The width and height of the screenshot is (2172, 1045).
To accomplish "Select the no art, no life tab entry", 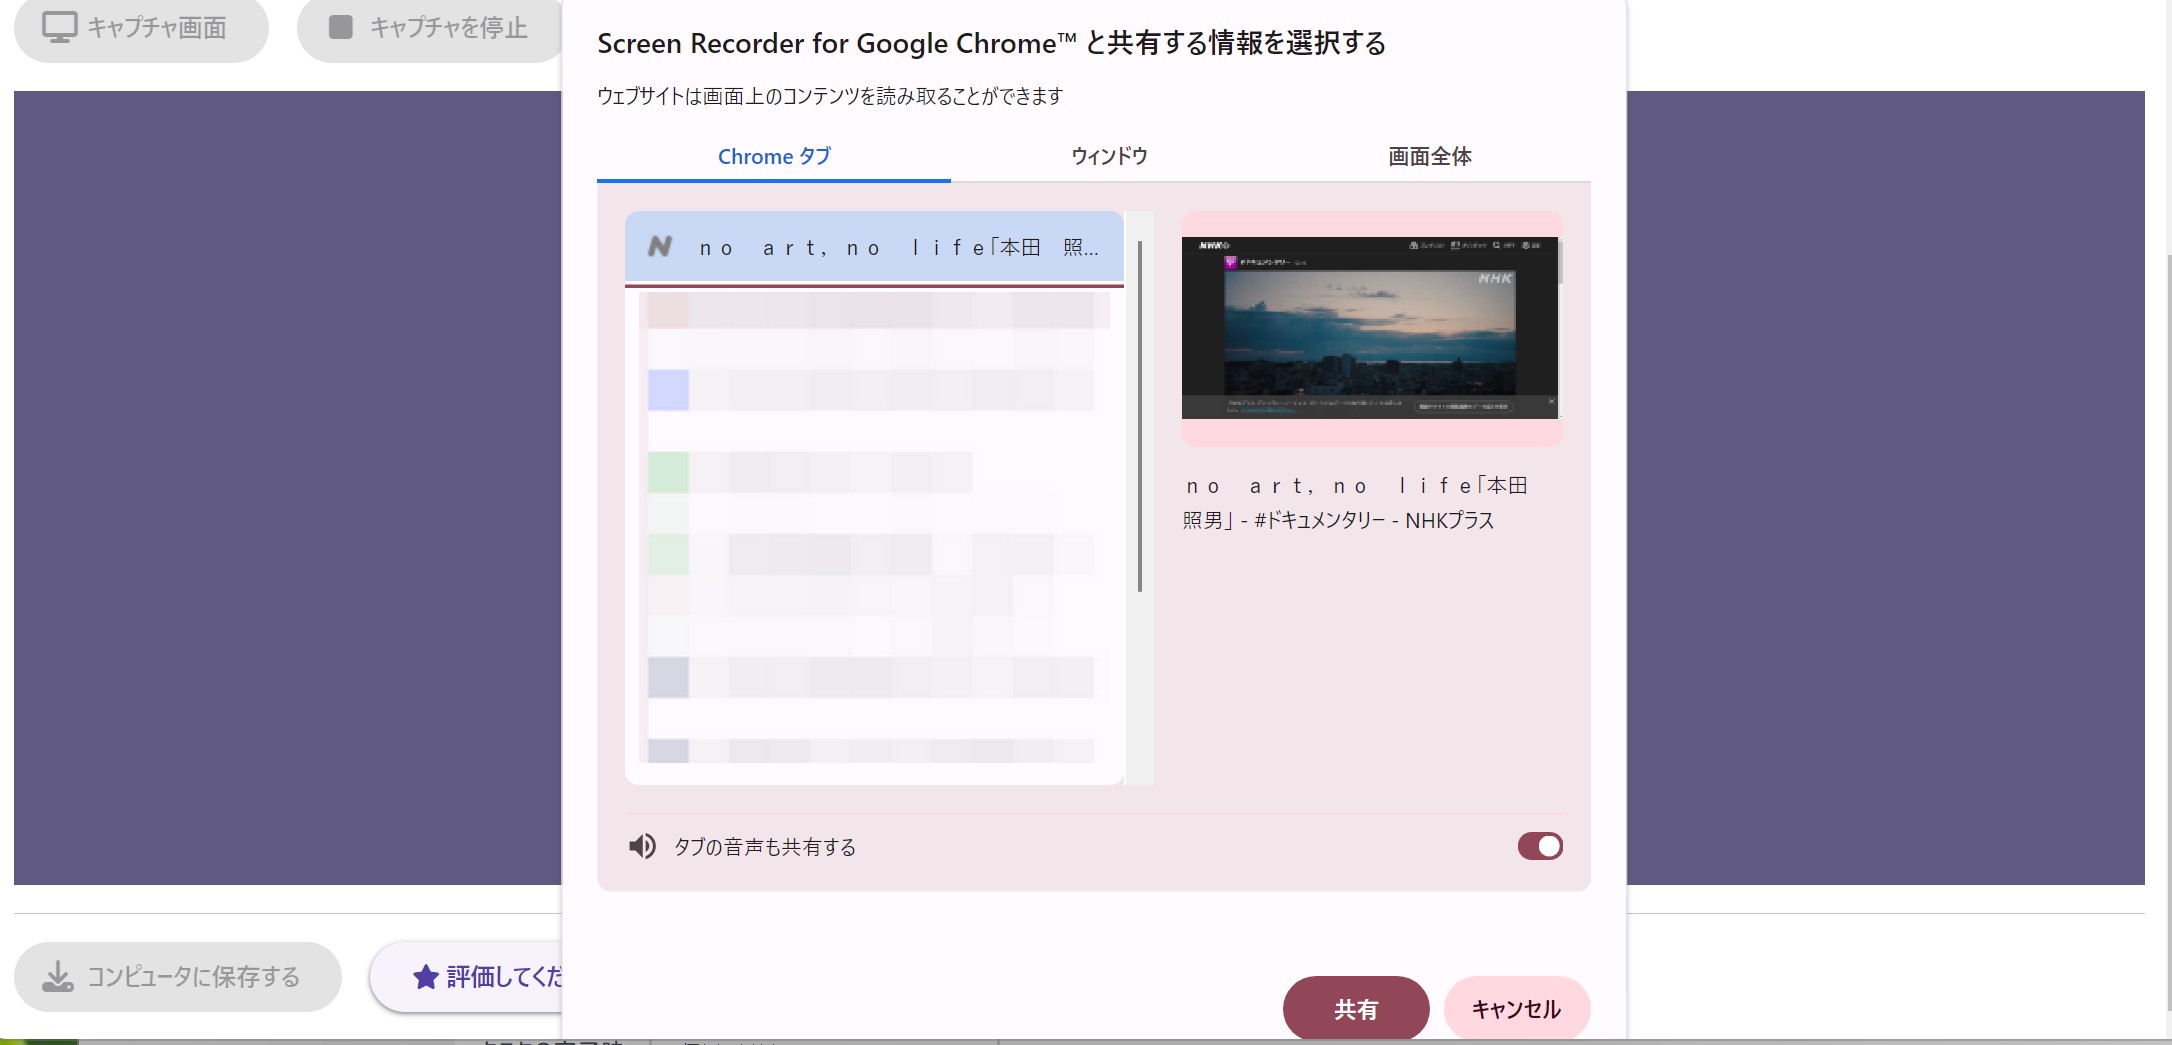I will coord(874,247).
